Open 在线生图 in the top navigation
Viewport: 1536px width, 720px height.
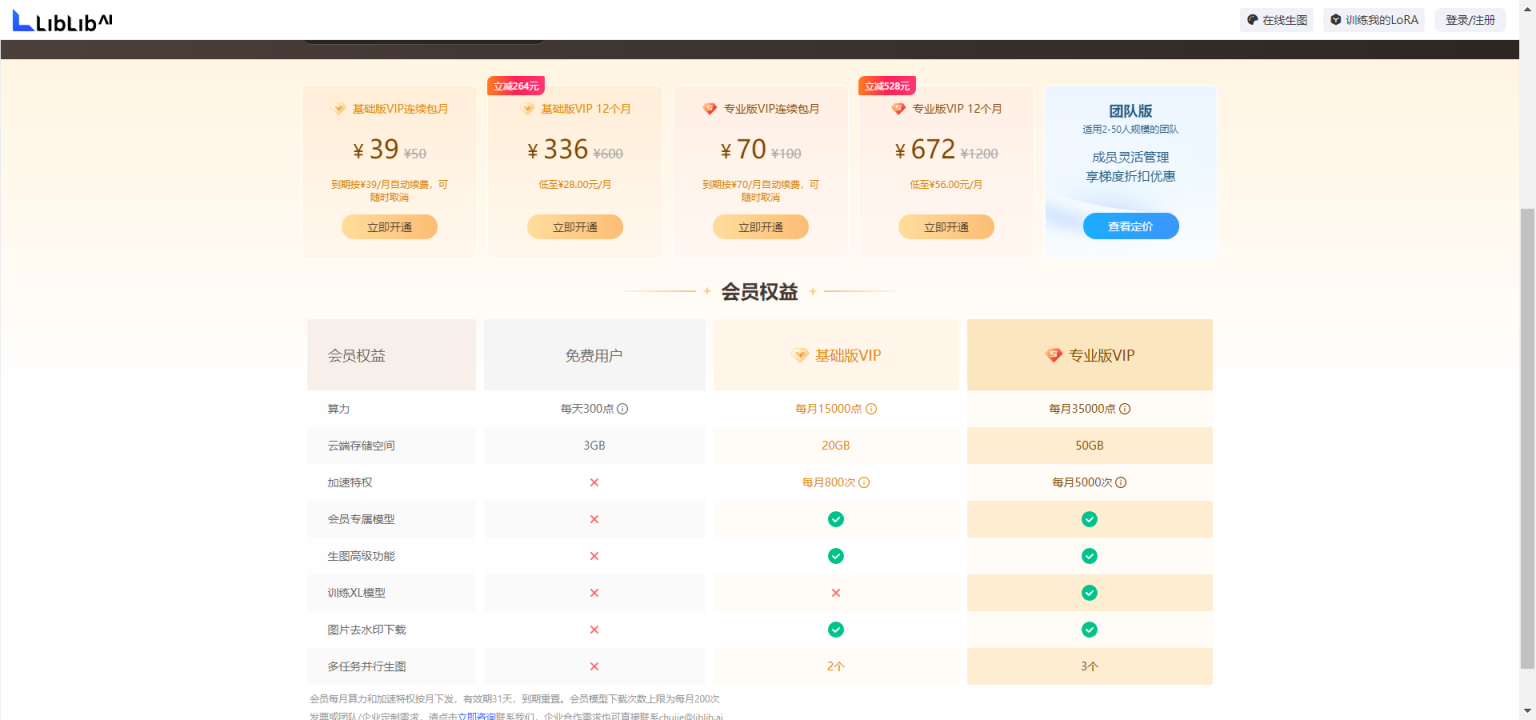(1277, 20)
